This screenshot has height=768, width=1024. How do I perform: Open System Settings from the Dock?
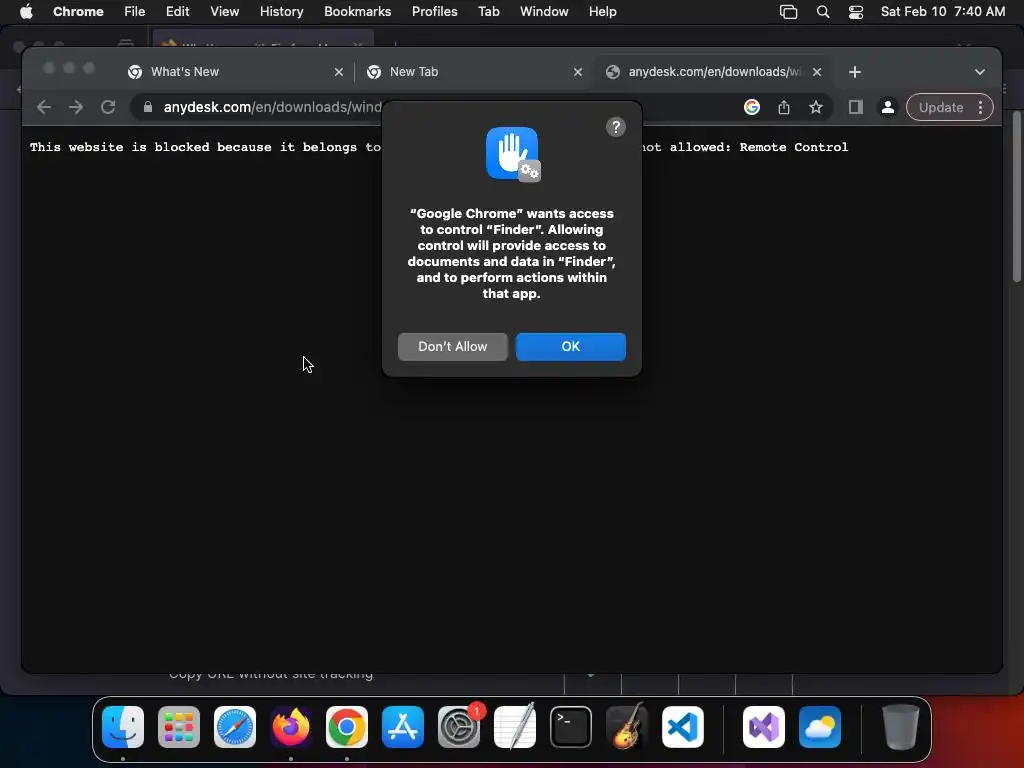pos(458,727)
